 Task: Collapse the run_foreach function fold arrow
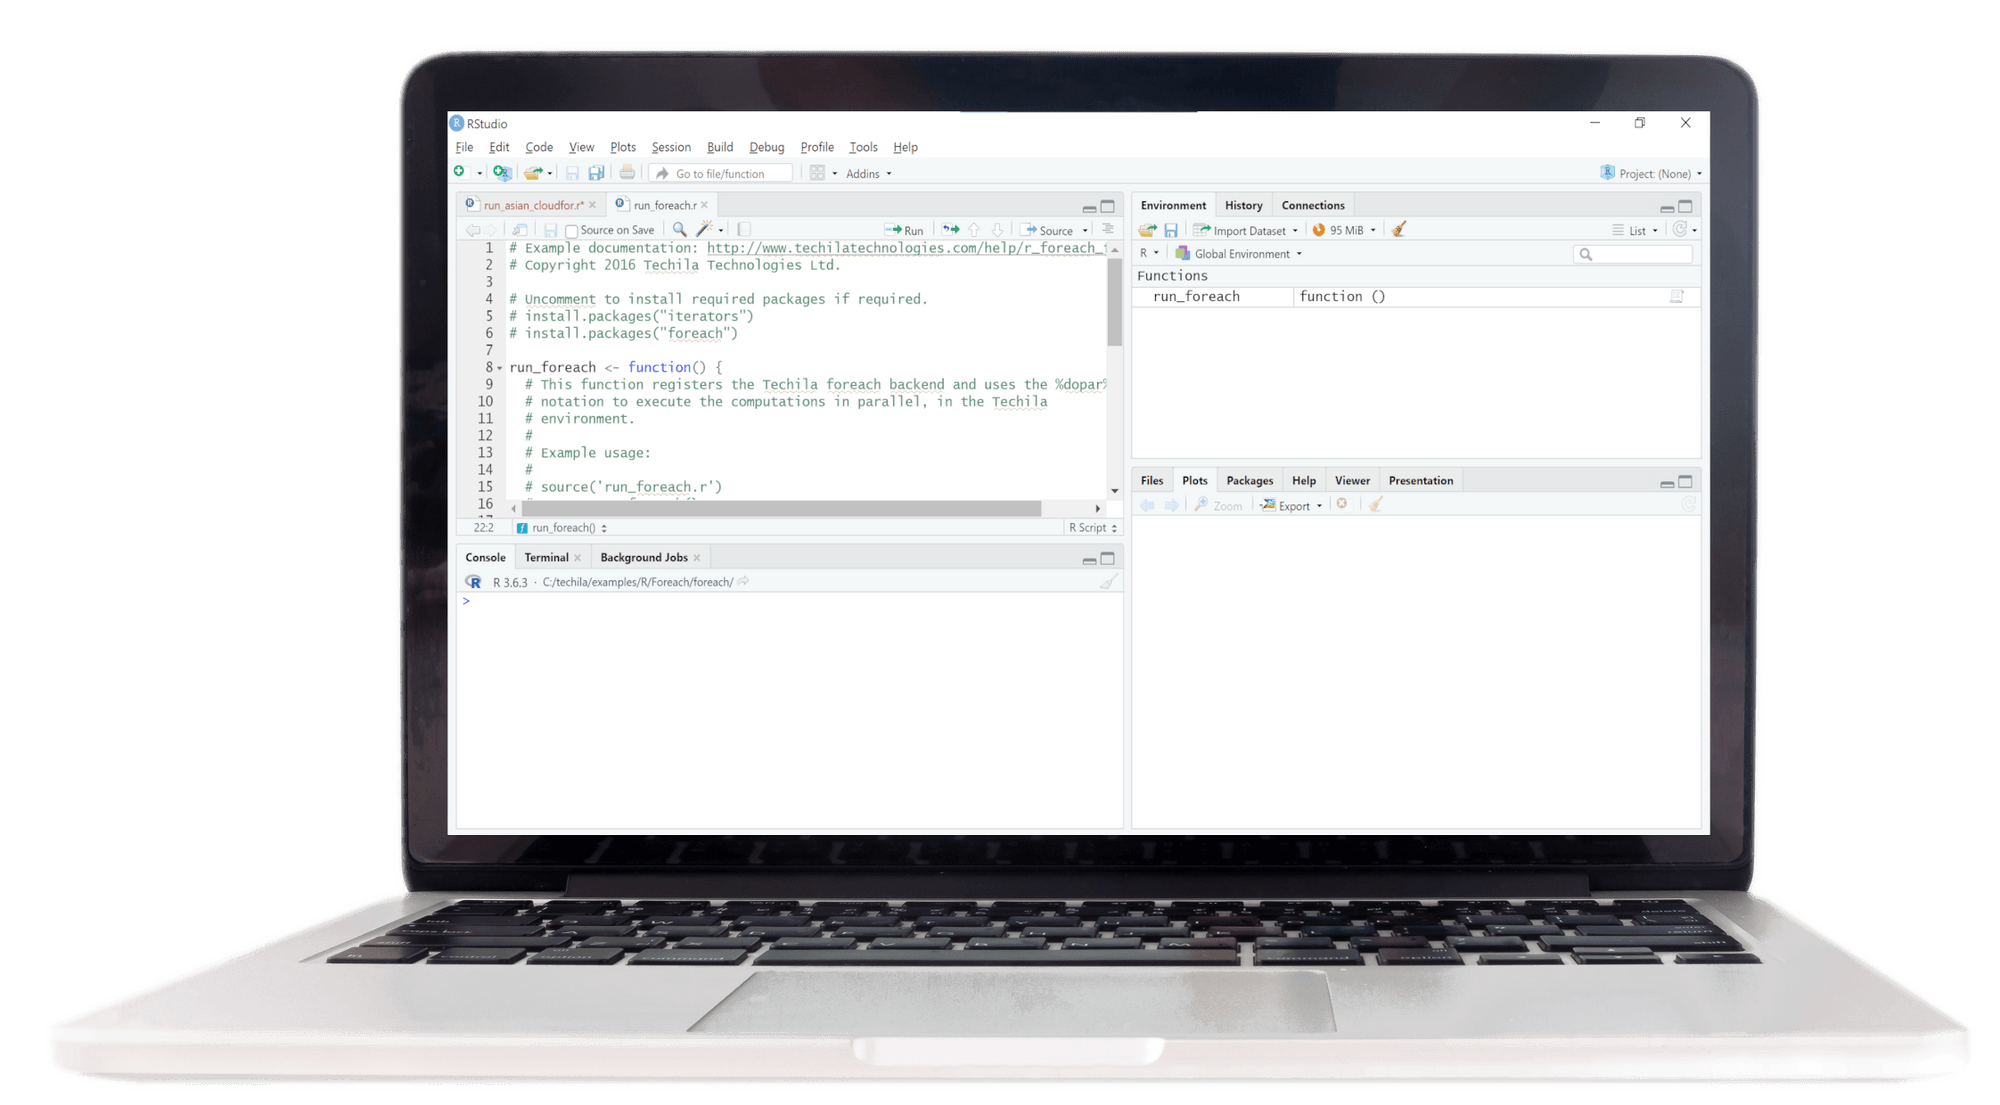pyautogui.click(x=500, y=368)
